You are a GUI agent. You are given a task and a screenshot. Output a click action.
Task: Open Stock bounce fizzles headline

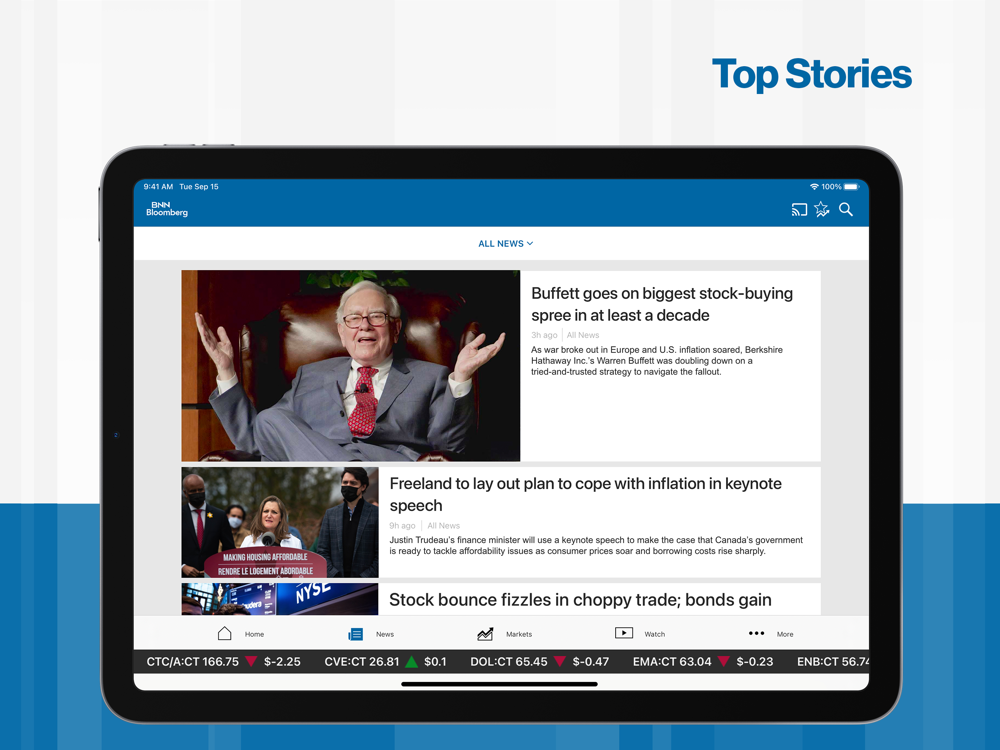point(580,599)
